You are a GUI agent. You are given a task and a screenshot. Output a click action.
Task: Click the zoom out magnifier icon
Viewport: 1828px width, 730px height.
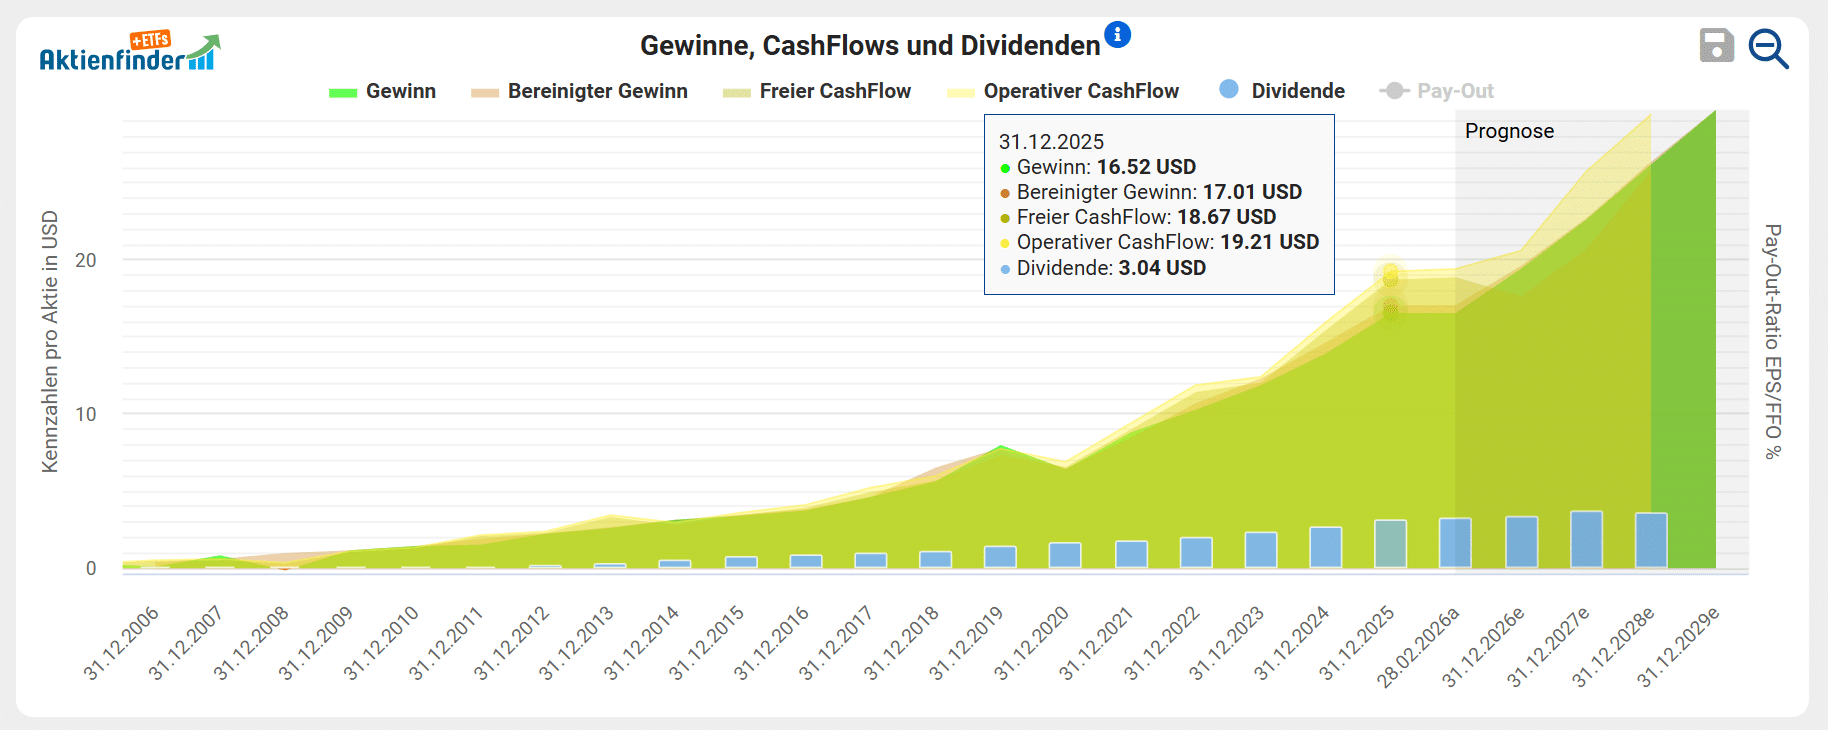pyautogui.click(x=1768, y=48)
